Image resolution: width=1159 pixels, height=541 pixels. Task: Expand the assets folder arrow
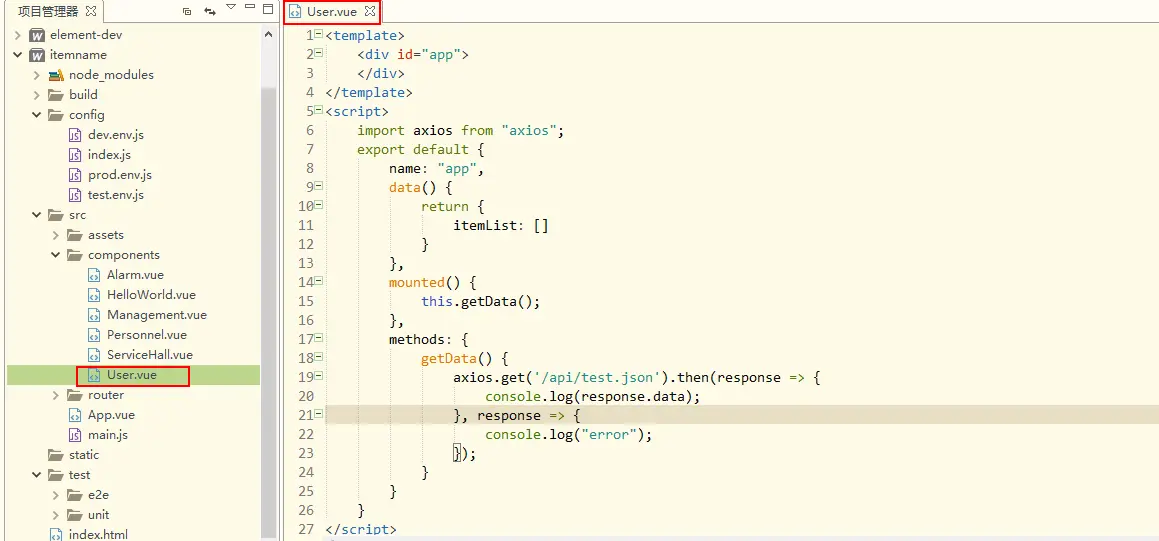click(x=55, y=235)
